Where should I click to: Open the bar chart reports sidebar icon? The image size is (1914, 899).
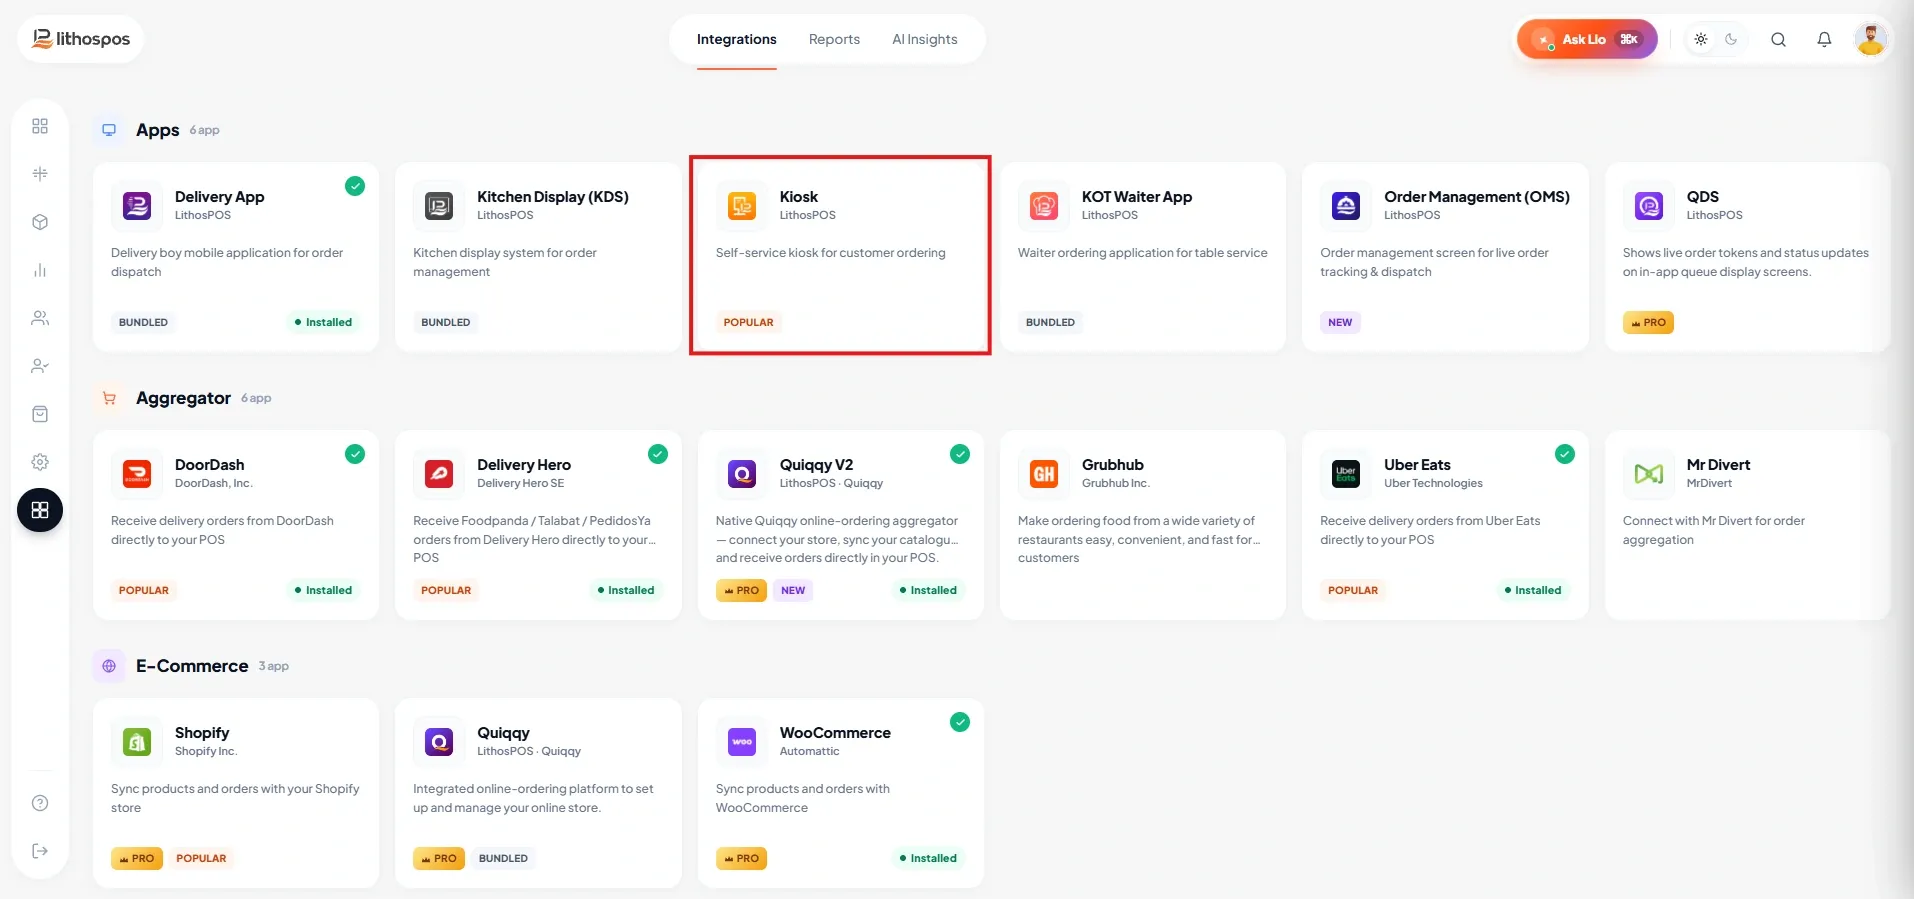pos(40,270)
